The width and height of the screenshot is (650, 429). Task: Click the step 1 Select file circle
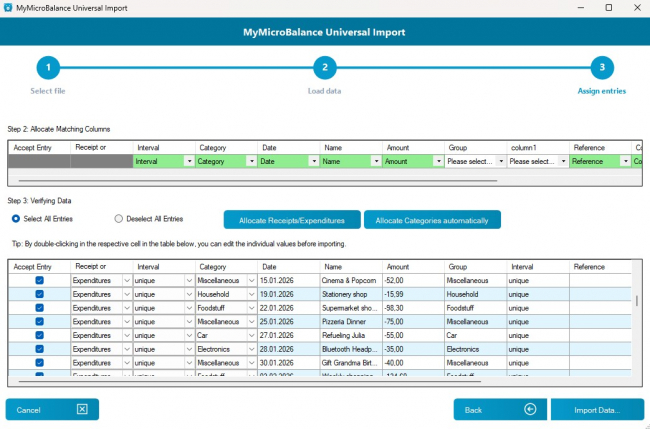tap(47, 68)
